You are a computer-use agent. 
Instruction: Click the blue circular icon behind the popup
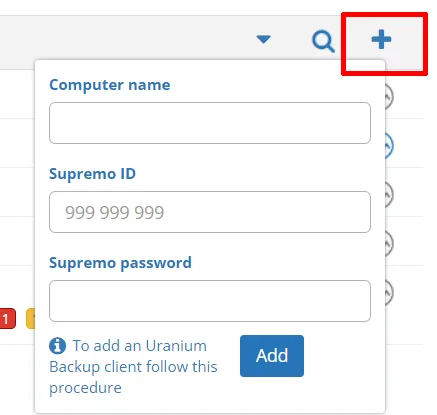[389, 146]
